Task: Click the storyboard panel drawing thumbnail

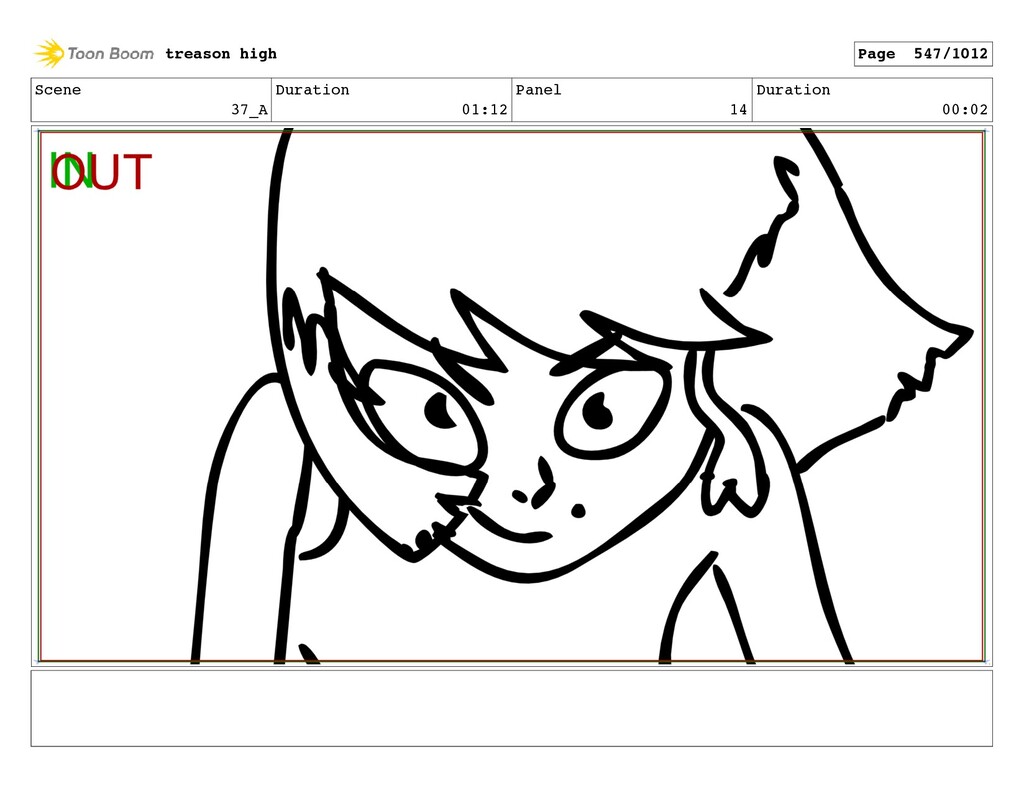Action: coord(511,396)
